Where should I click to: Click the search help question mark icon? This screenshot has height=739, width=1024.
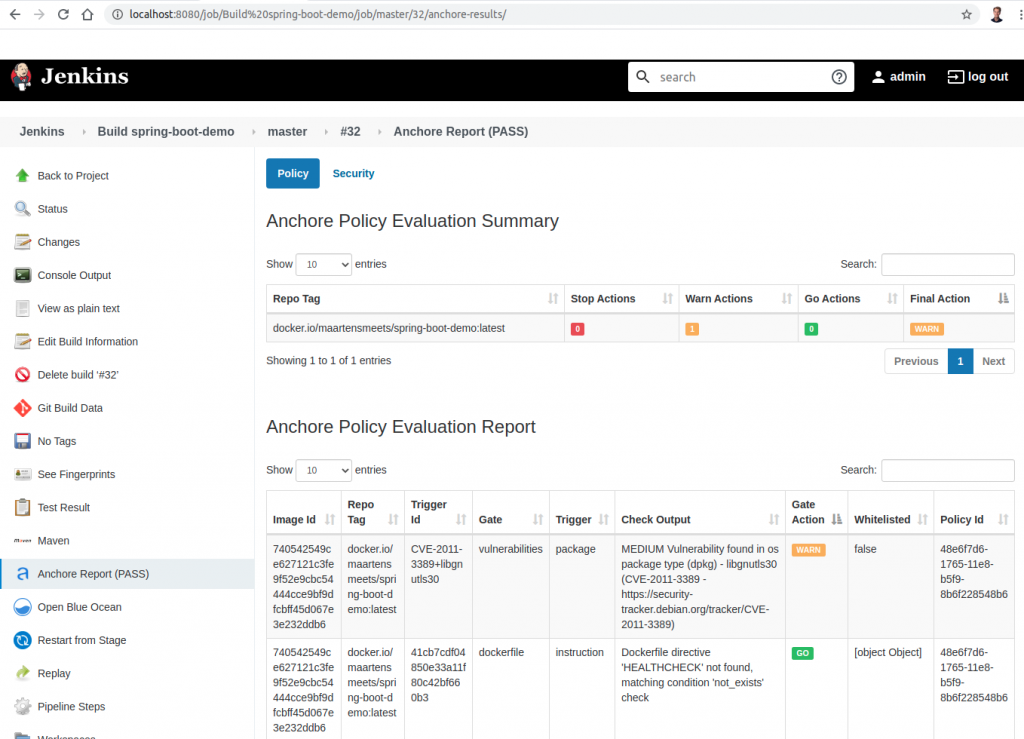point(839,77)
